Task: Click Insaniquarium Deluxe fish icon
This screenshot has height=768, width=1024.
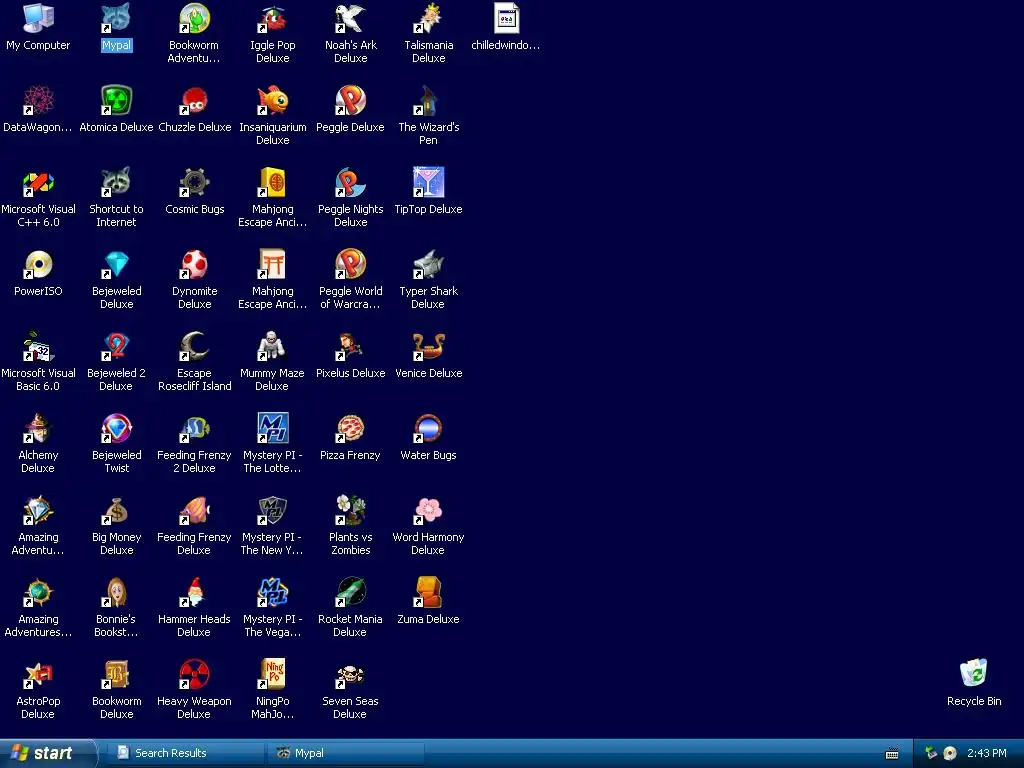Action: tap(272, 101)
